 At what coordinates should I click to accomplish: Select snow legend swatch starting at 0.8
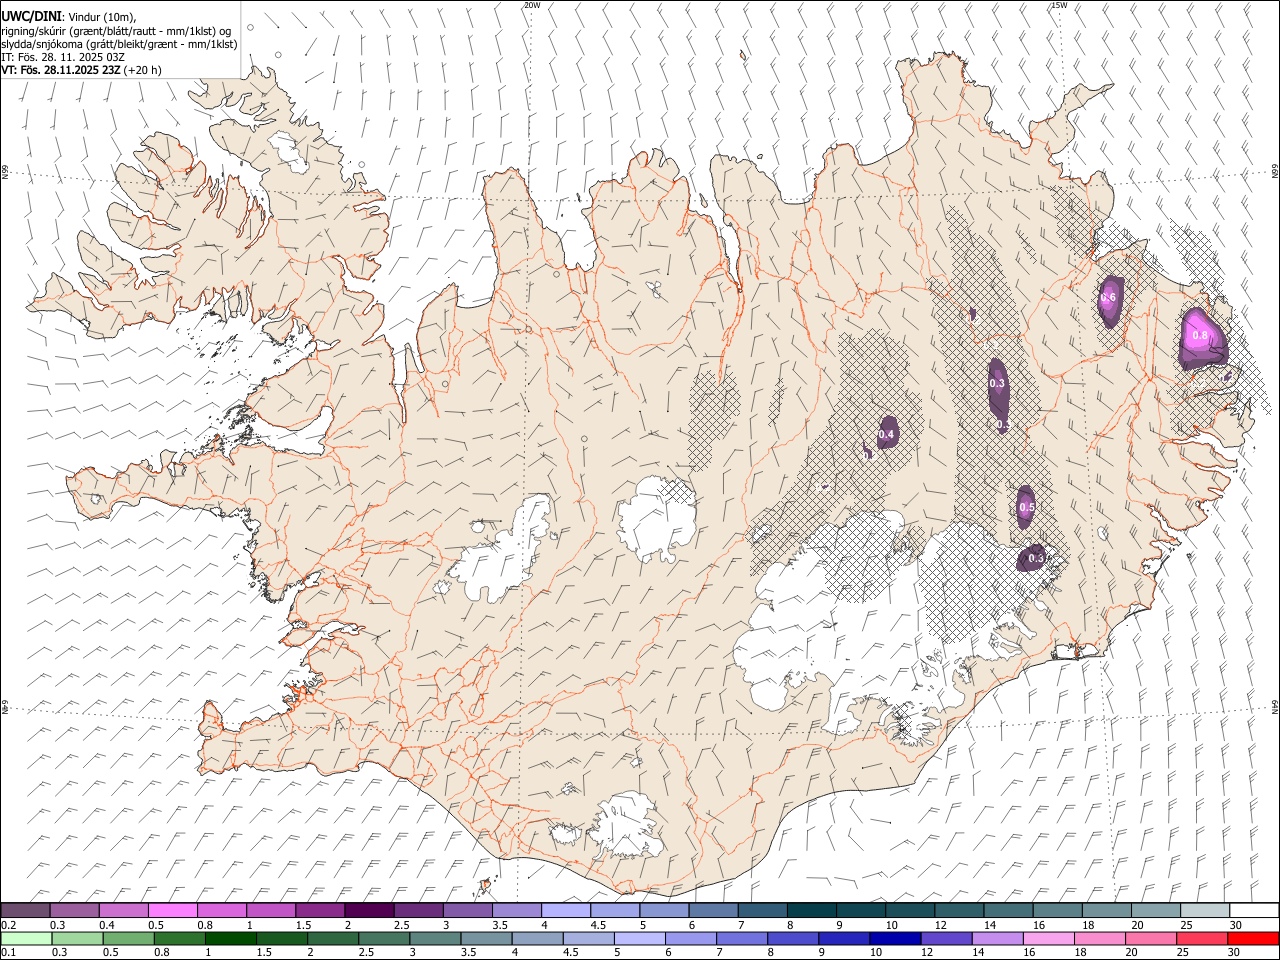[221, 911]
